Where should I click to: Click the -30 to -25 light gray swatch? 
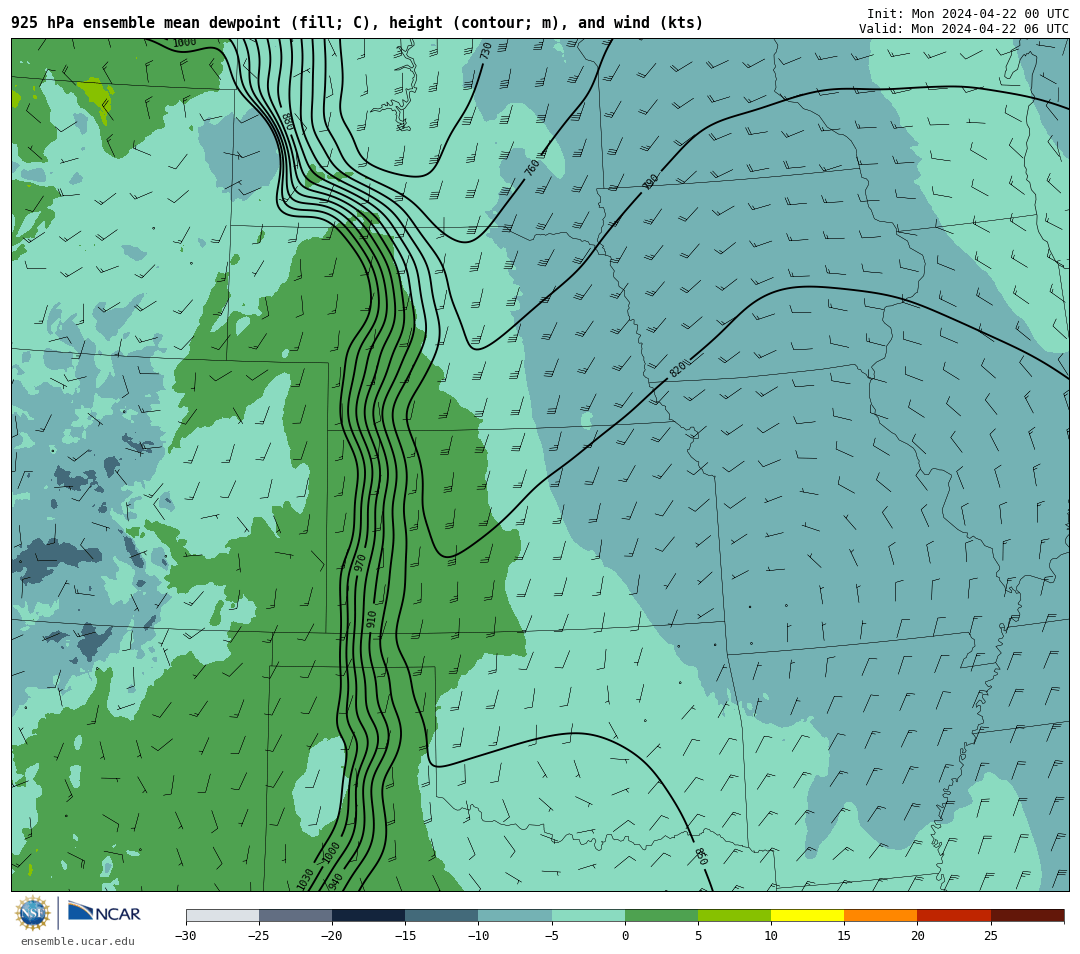(222, 915)
